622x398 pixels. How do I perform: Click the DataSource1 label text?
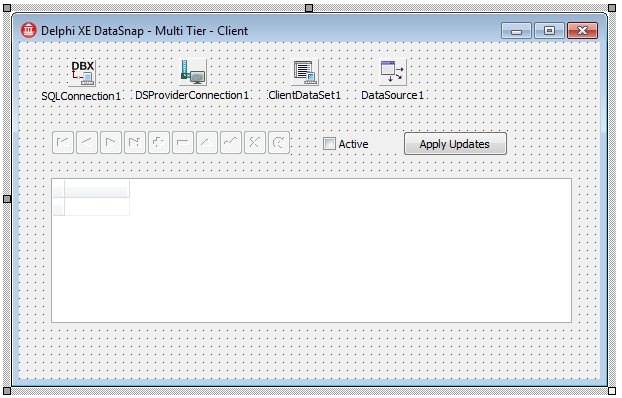pyautogui.click(x=392, y=96)
